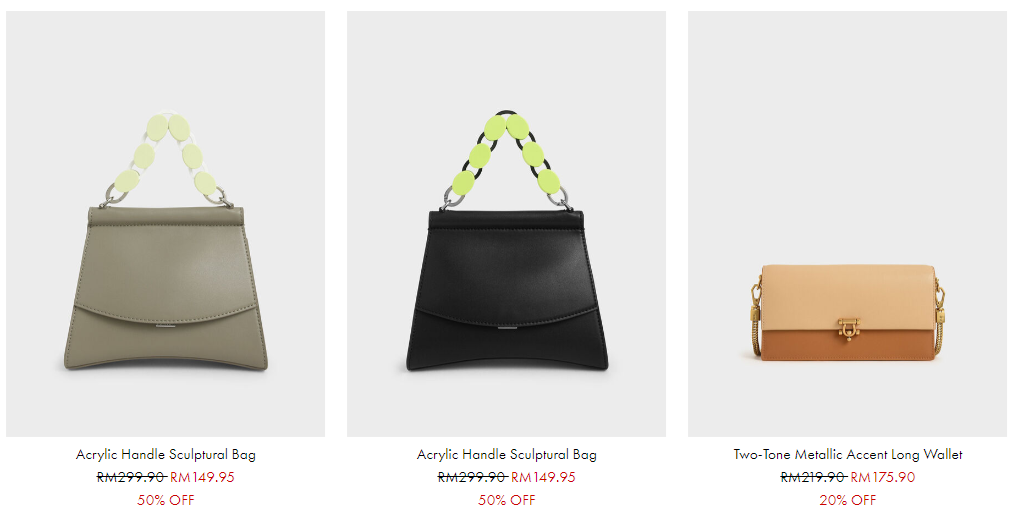
Task: Click the title under the olive bag
Action: 166,455
